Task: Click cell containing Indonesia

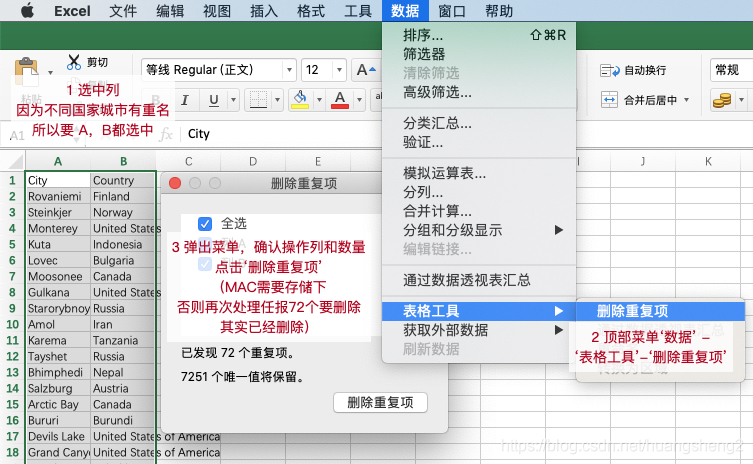Action: [x=123, y=244]
